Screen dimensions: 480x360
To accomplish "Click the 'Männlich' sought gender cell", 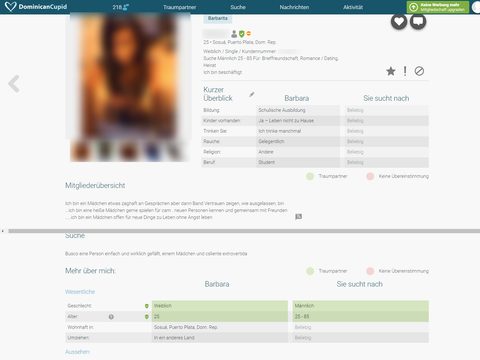I will point(361,306).
